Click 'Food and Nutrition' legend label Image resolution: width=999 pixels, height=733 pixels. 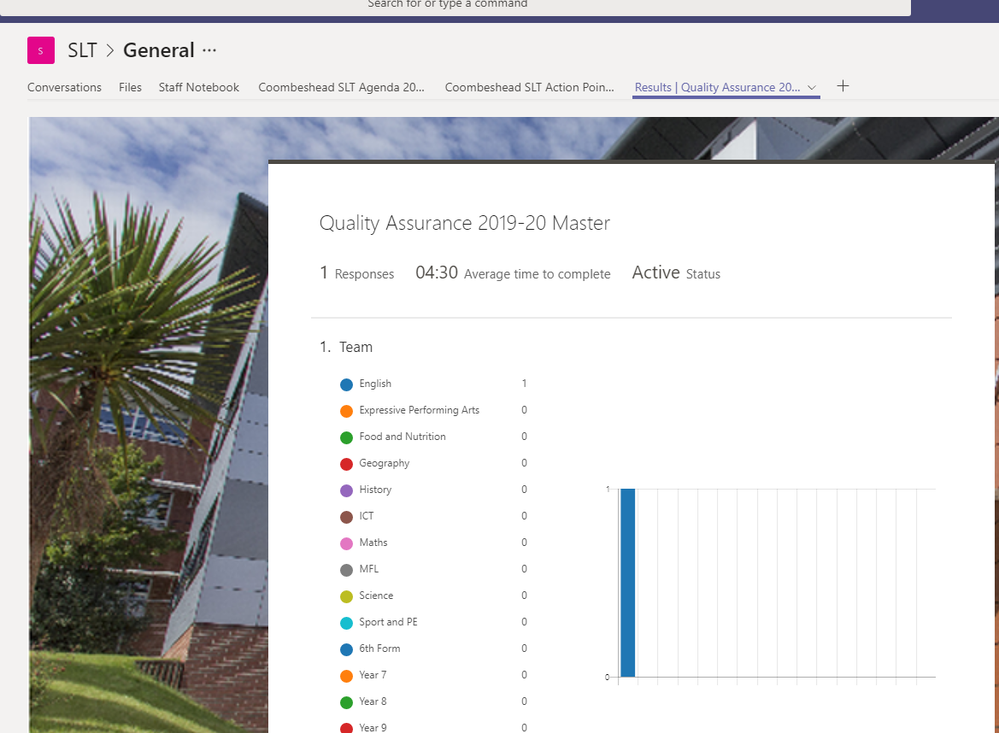(403, 437)
